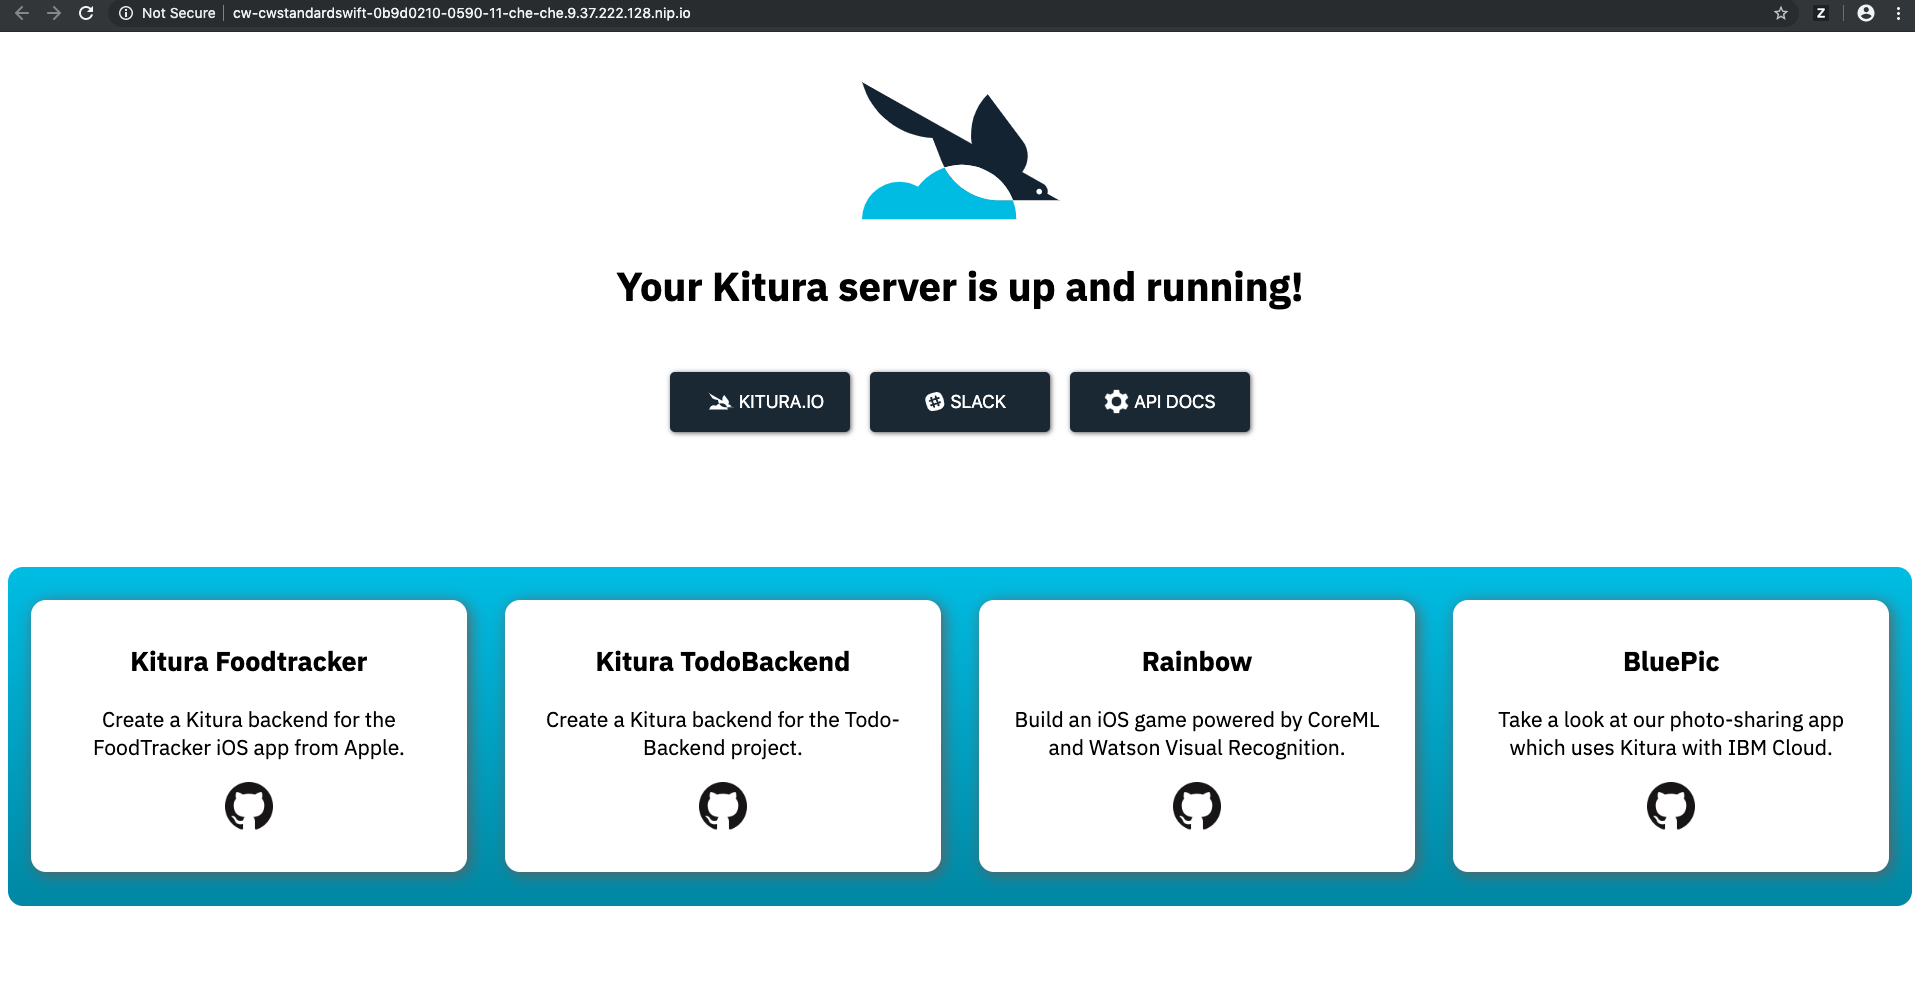Go forward using browser forward arrow

[x=54, y=13]
